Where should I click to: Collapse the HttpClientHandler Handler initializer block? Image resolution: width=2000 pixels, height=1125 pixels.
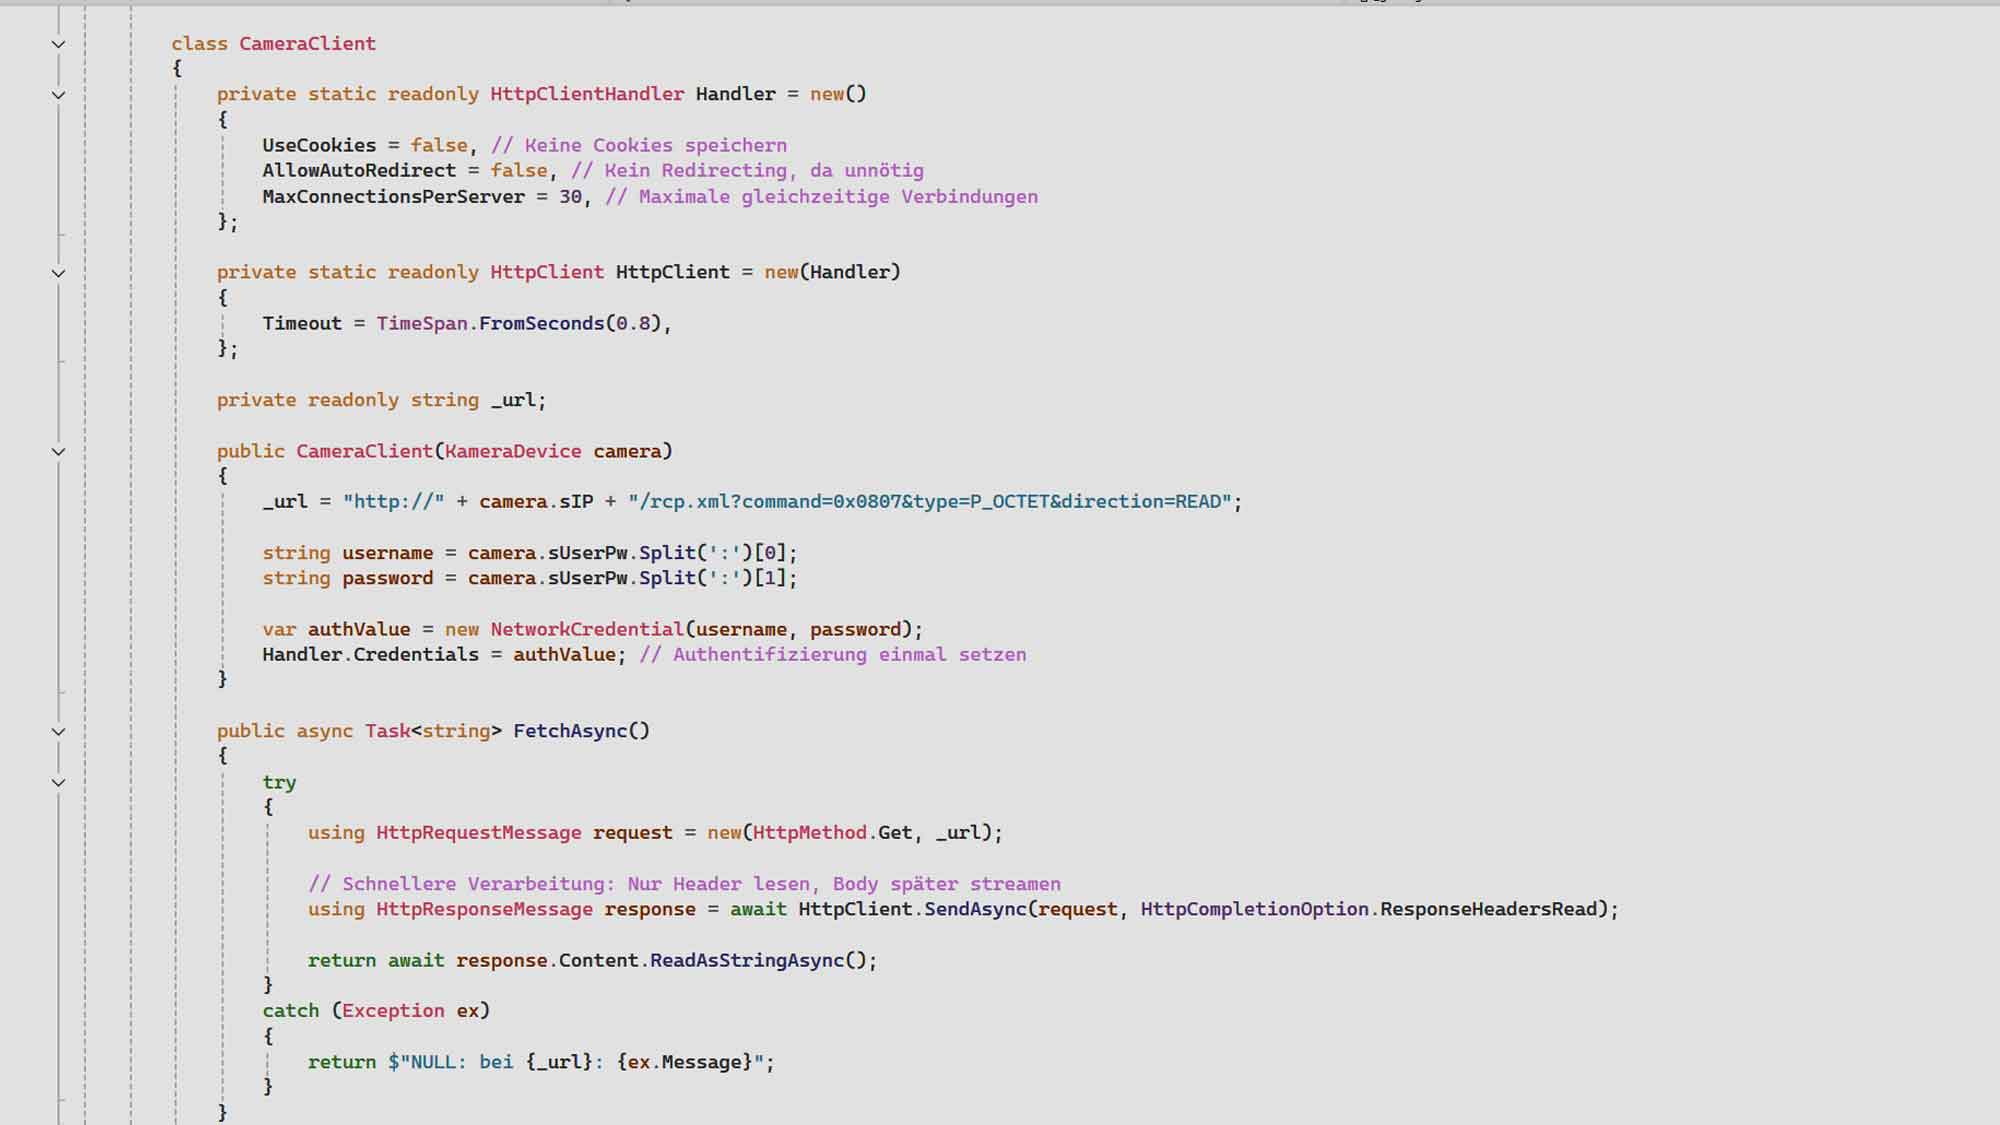58,95
